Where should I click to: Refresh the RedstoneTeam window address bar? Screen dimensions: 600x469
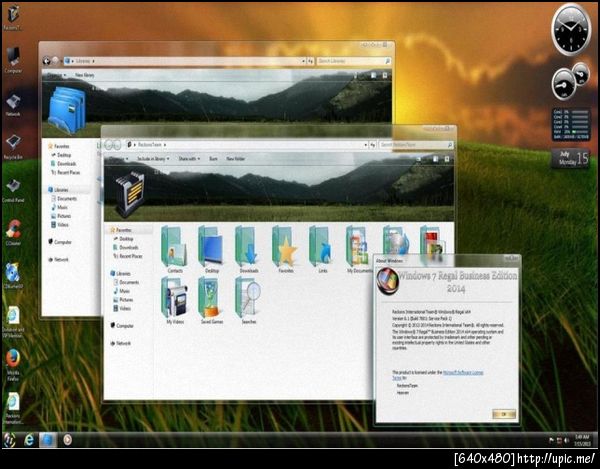pos(373,145)
